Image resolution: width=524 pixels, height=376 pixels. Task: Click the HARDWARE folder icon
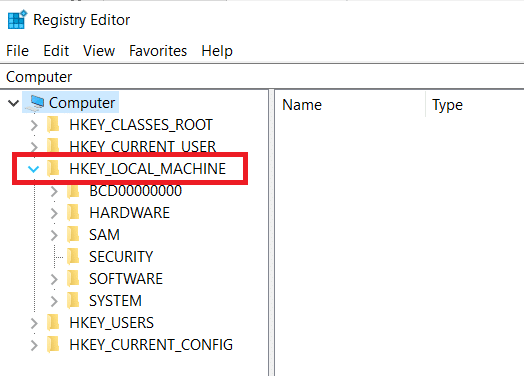(x=73, y=212)
